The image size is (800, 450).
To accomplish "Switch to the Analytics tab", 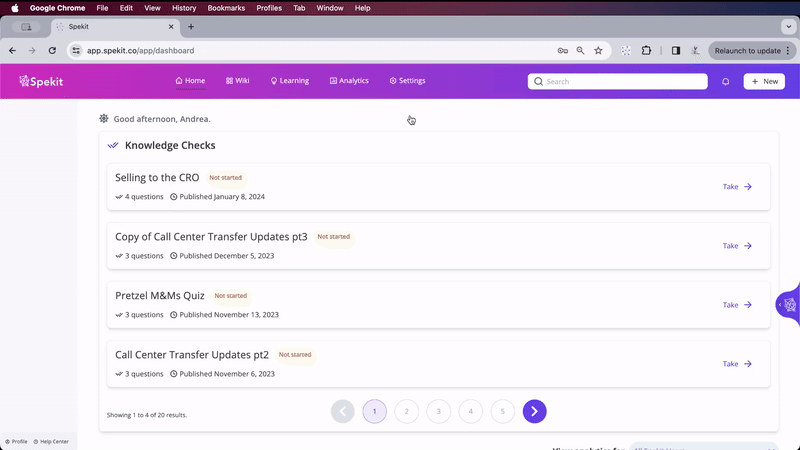I will pyautogui.click(x=349, y=81).
